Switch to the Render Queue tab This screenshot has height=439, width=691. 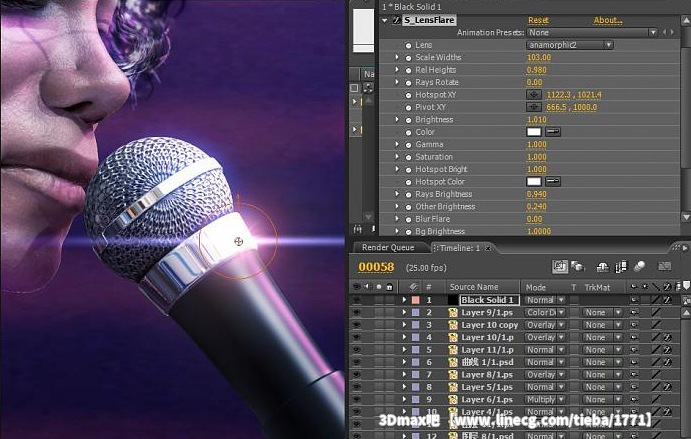(x=388, y=248)
